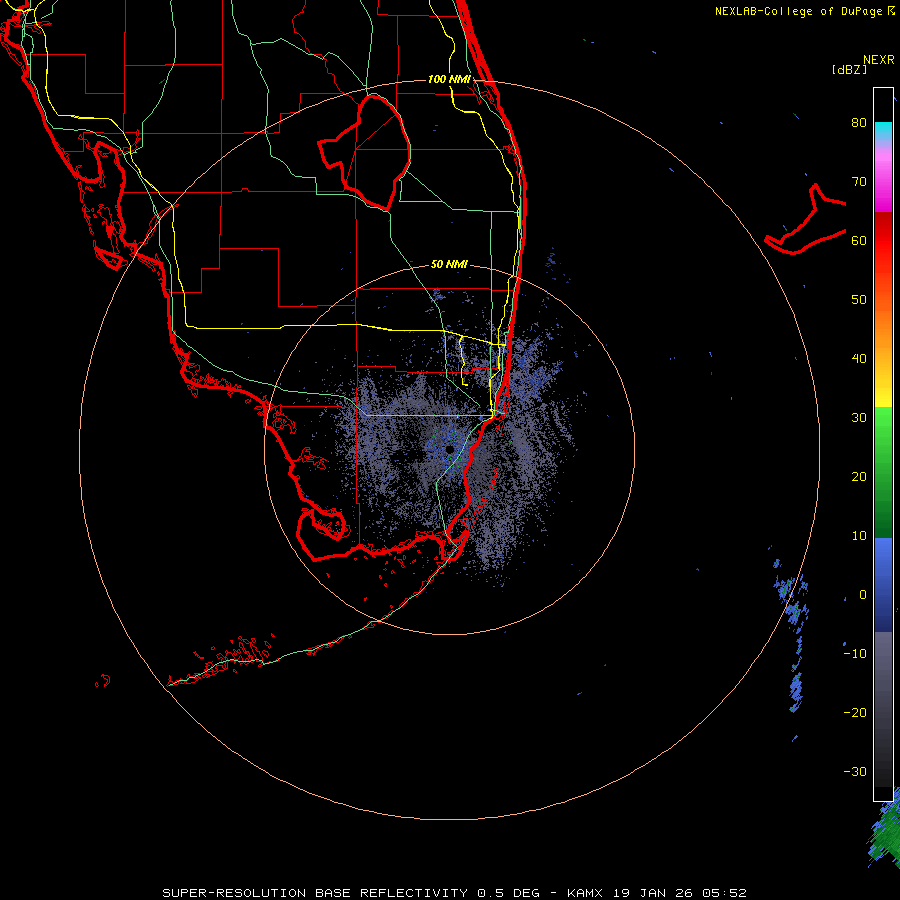Click the -30 value on the dBZ scale

855,772
